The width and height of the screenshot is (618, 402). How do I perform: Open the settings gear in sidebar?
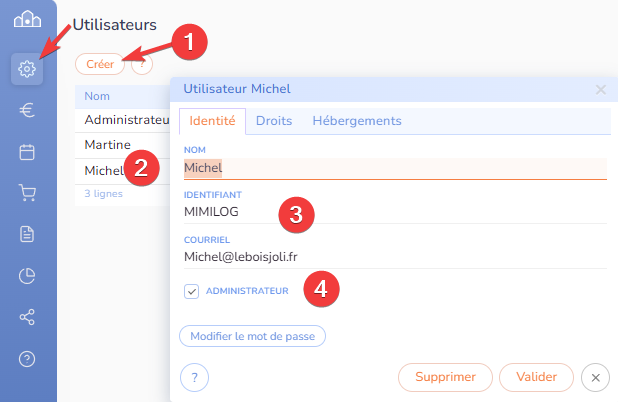coord(27,70)
